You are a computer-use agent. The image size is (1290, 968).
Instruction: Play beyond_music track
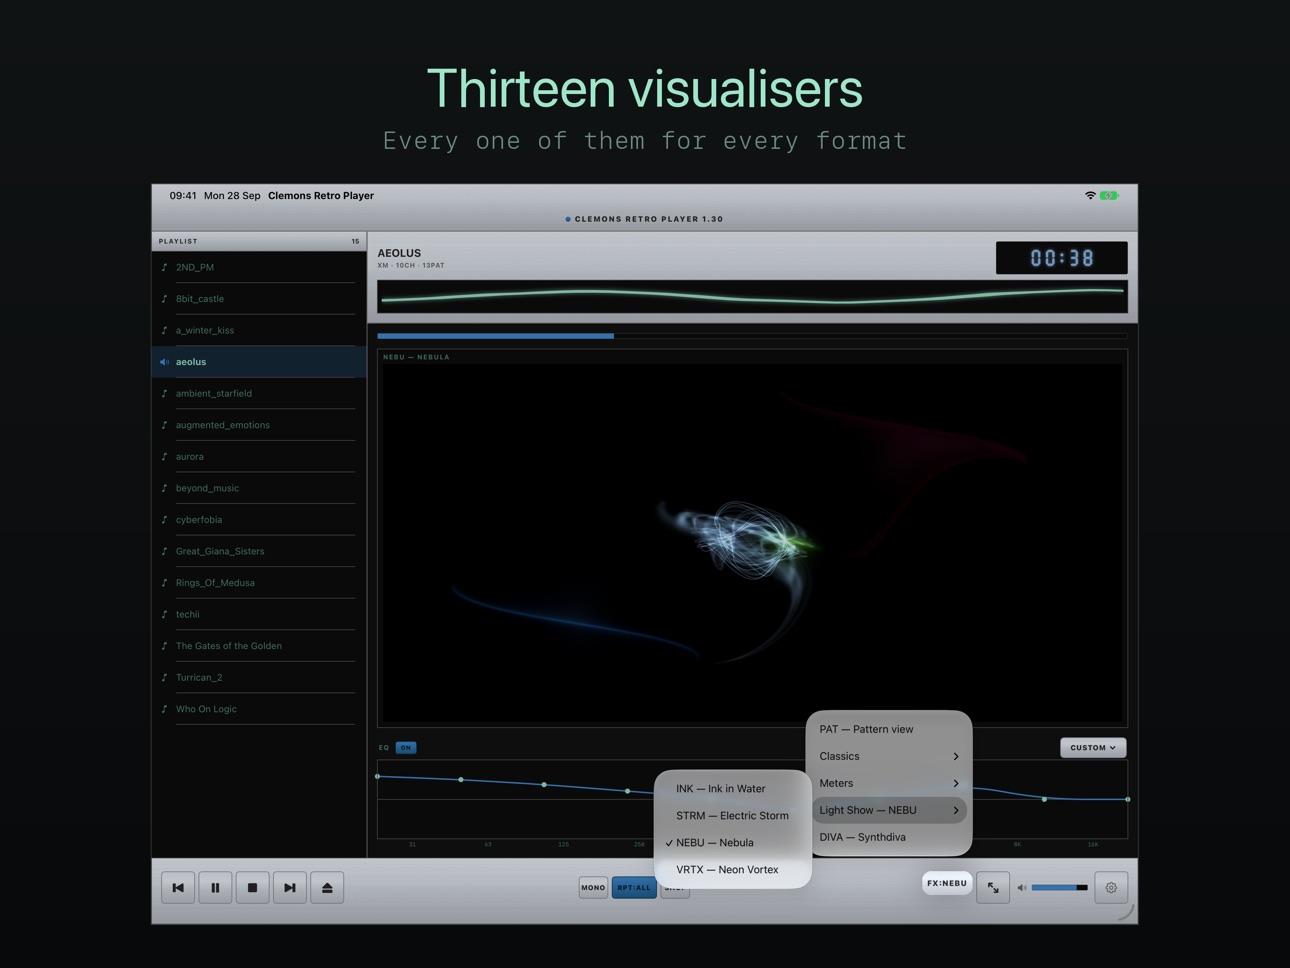click(259, 488)
